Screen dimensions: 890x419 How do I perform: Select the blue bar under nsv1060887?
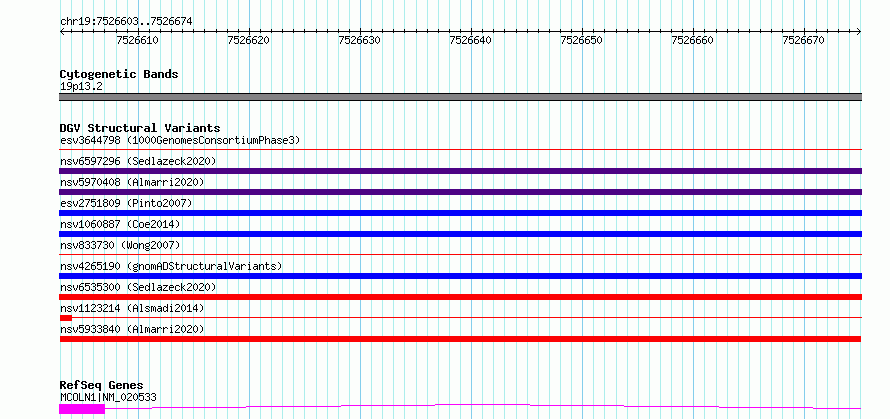[460, 234]
